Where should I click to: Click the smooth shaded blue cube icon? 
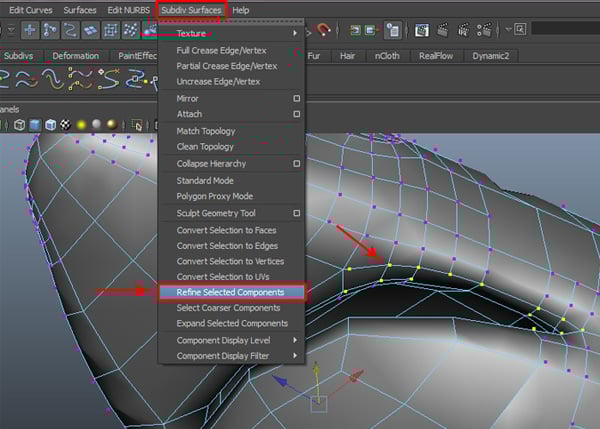pyautogui.click(x=35, y=125)
